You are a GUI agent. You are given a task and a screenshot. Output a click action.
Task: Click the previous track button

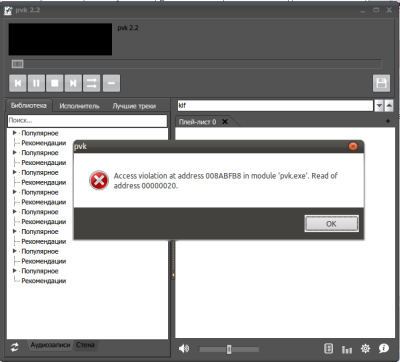(18, 83)
